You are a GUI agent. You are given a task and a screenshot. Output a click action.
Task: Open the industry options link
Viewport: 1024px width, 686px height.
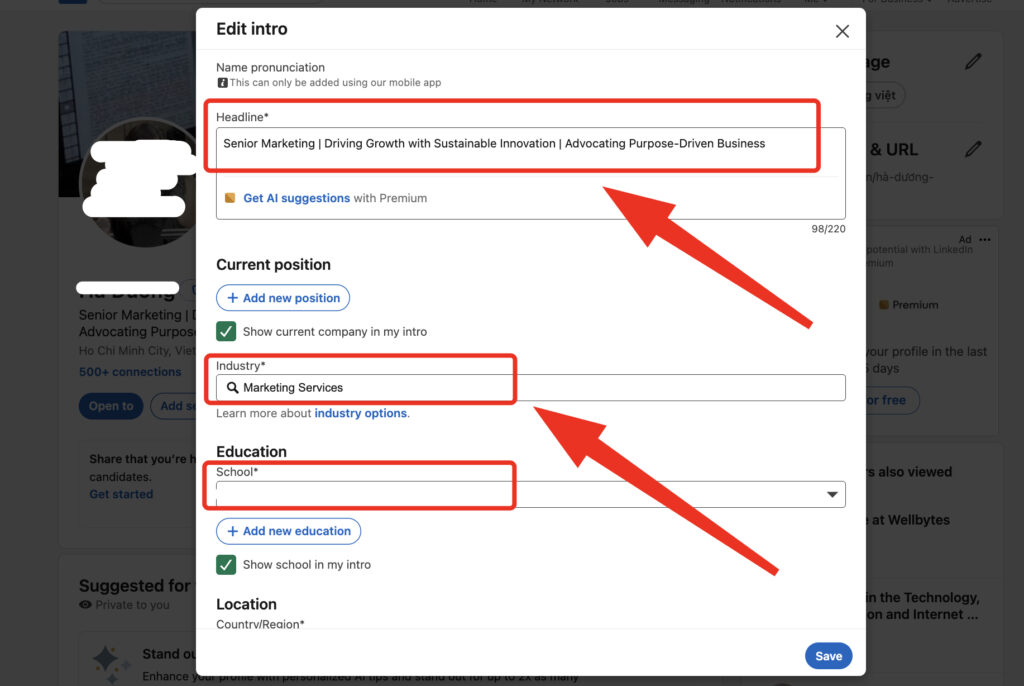[360, 413]
